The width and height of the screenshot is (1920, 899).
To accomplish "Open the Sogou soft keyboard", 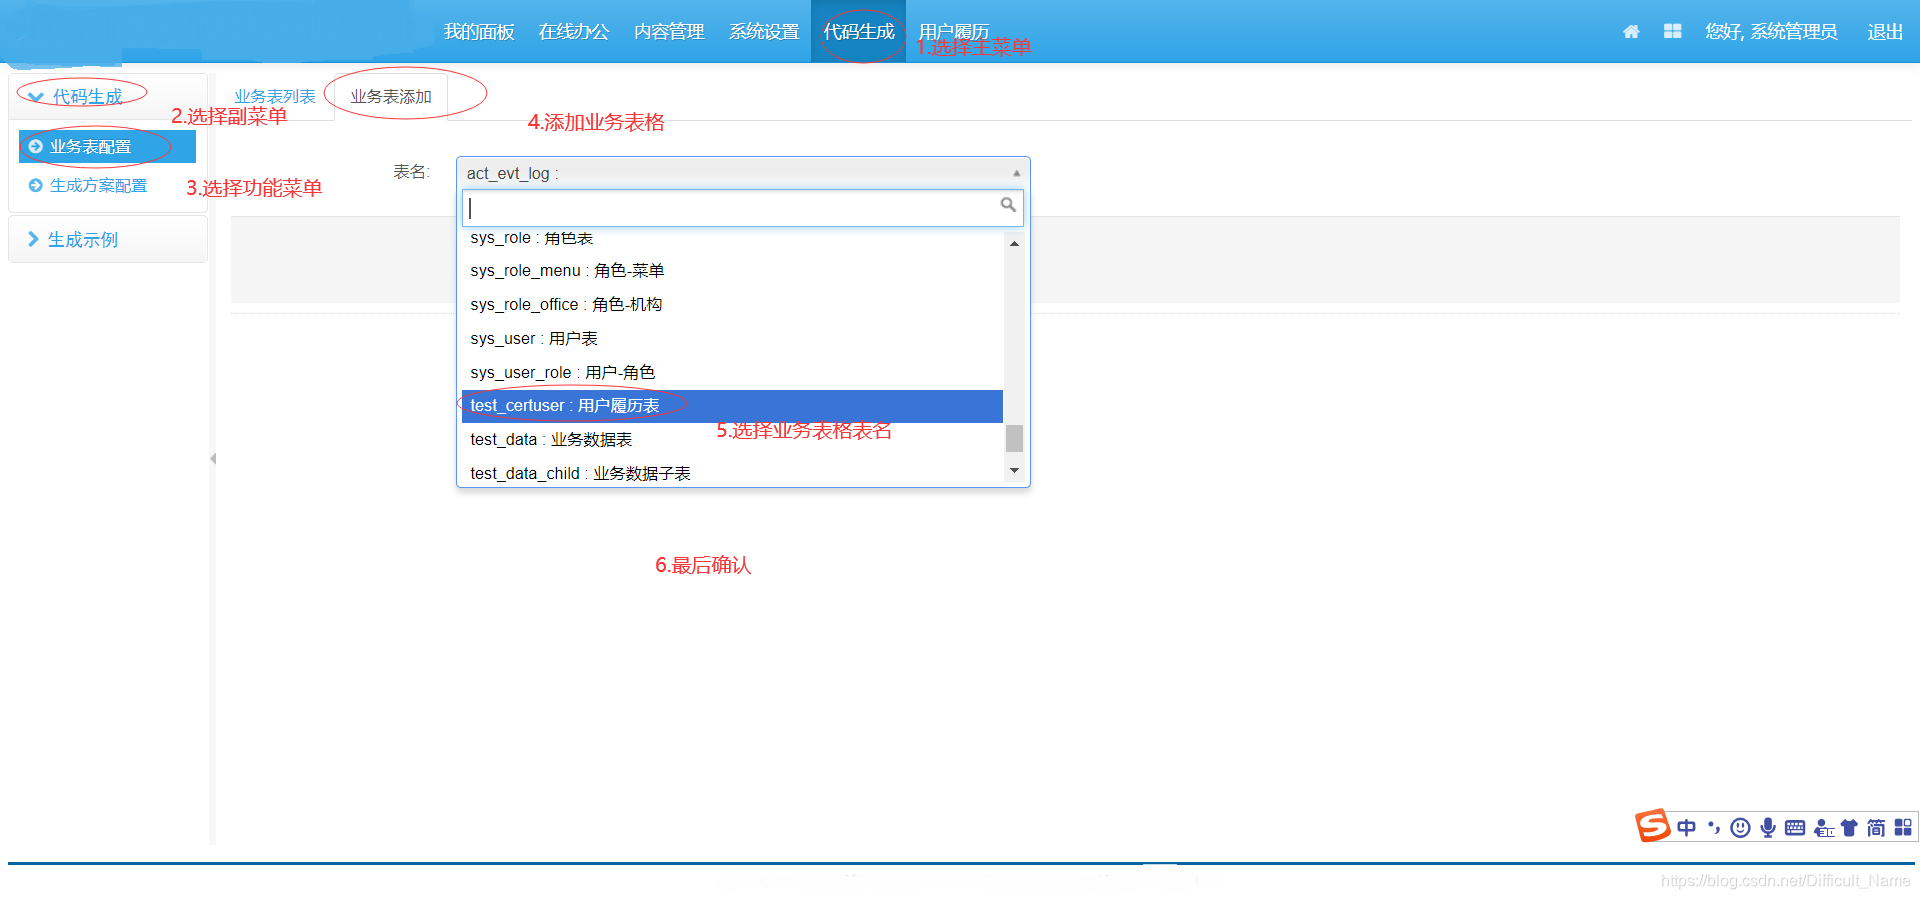I will pyautogui.click(x=1795, y=827).
